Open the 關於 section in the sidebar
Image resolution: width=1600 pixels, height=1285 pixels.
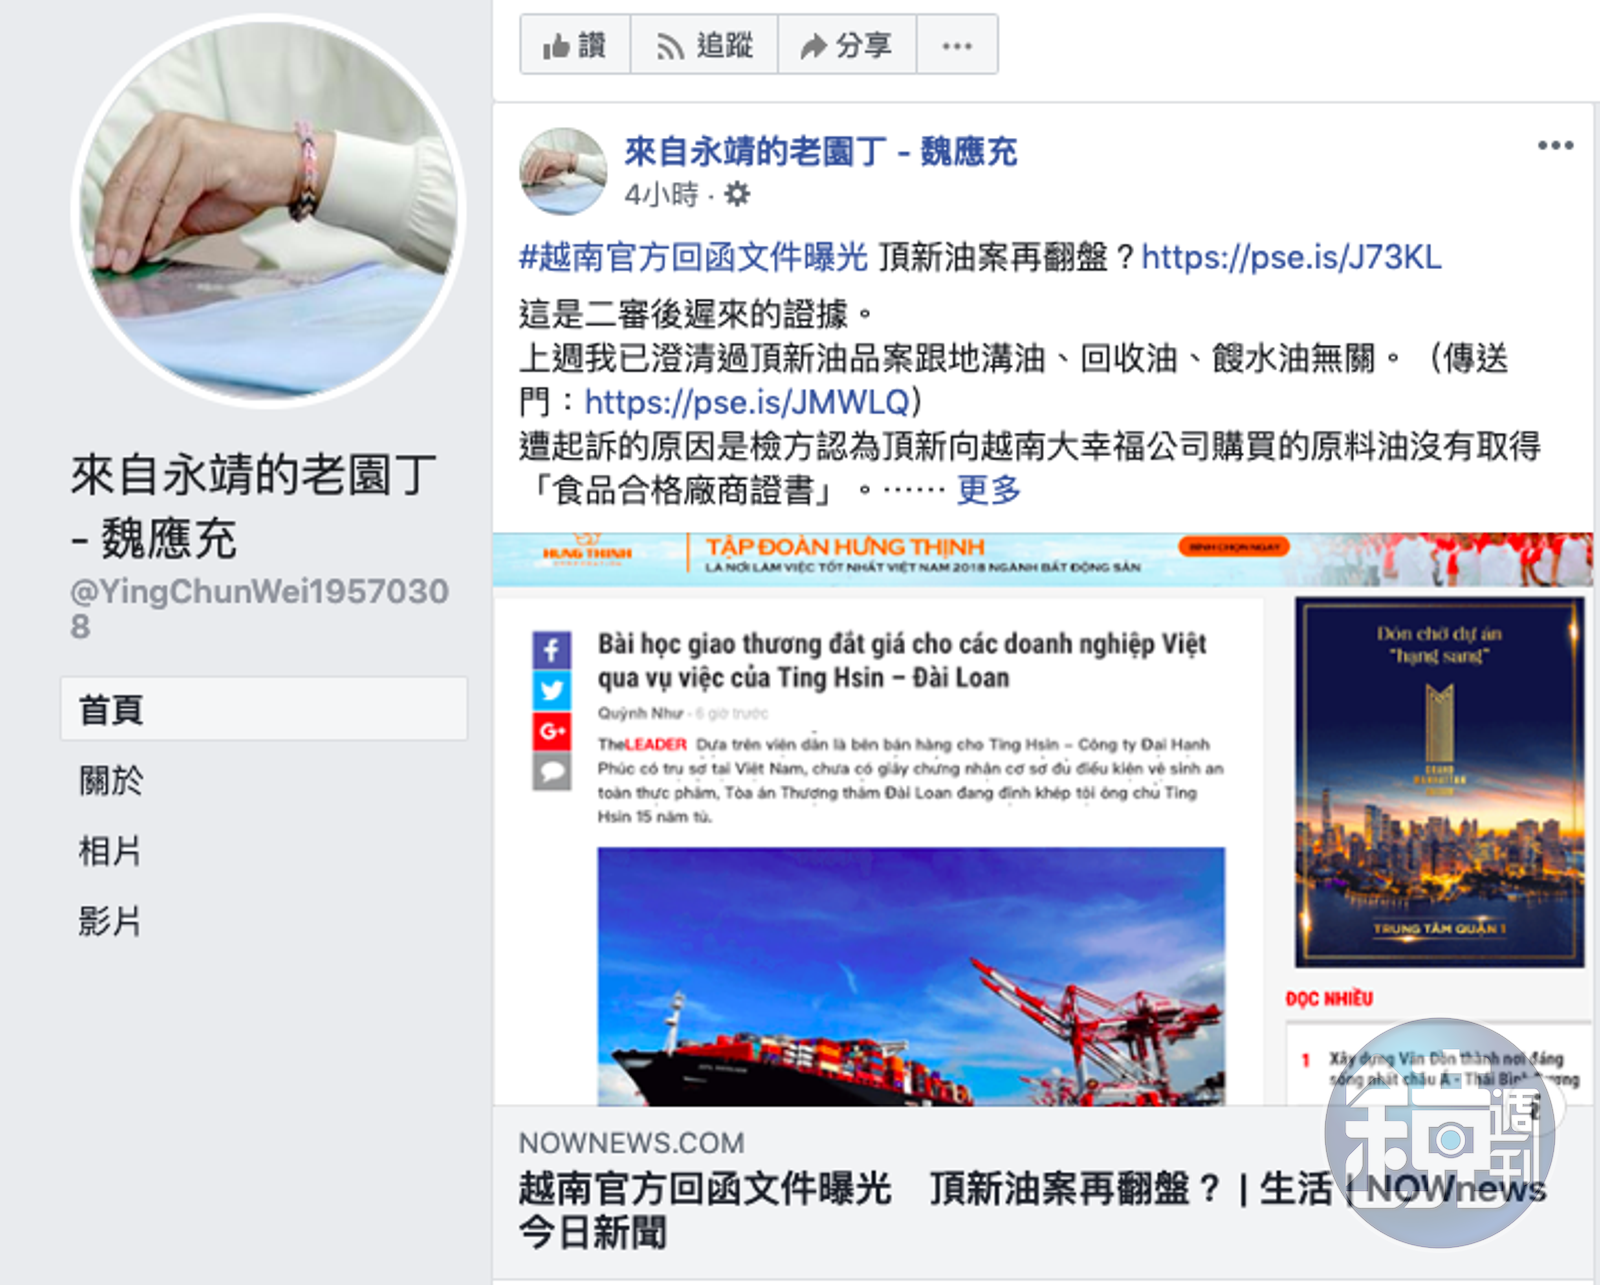111,780
